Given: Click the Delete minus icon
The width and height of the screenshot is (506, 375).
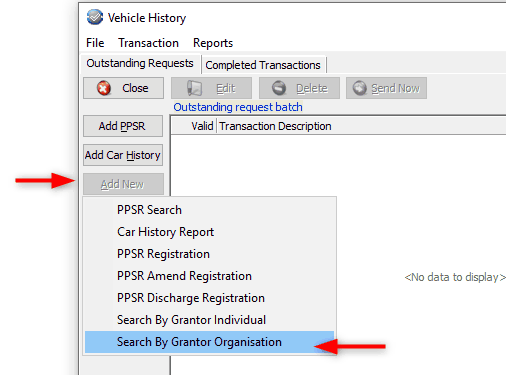Looking at the screenshot, I should pos(279,88).
